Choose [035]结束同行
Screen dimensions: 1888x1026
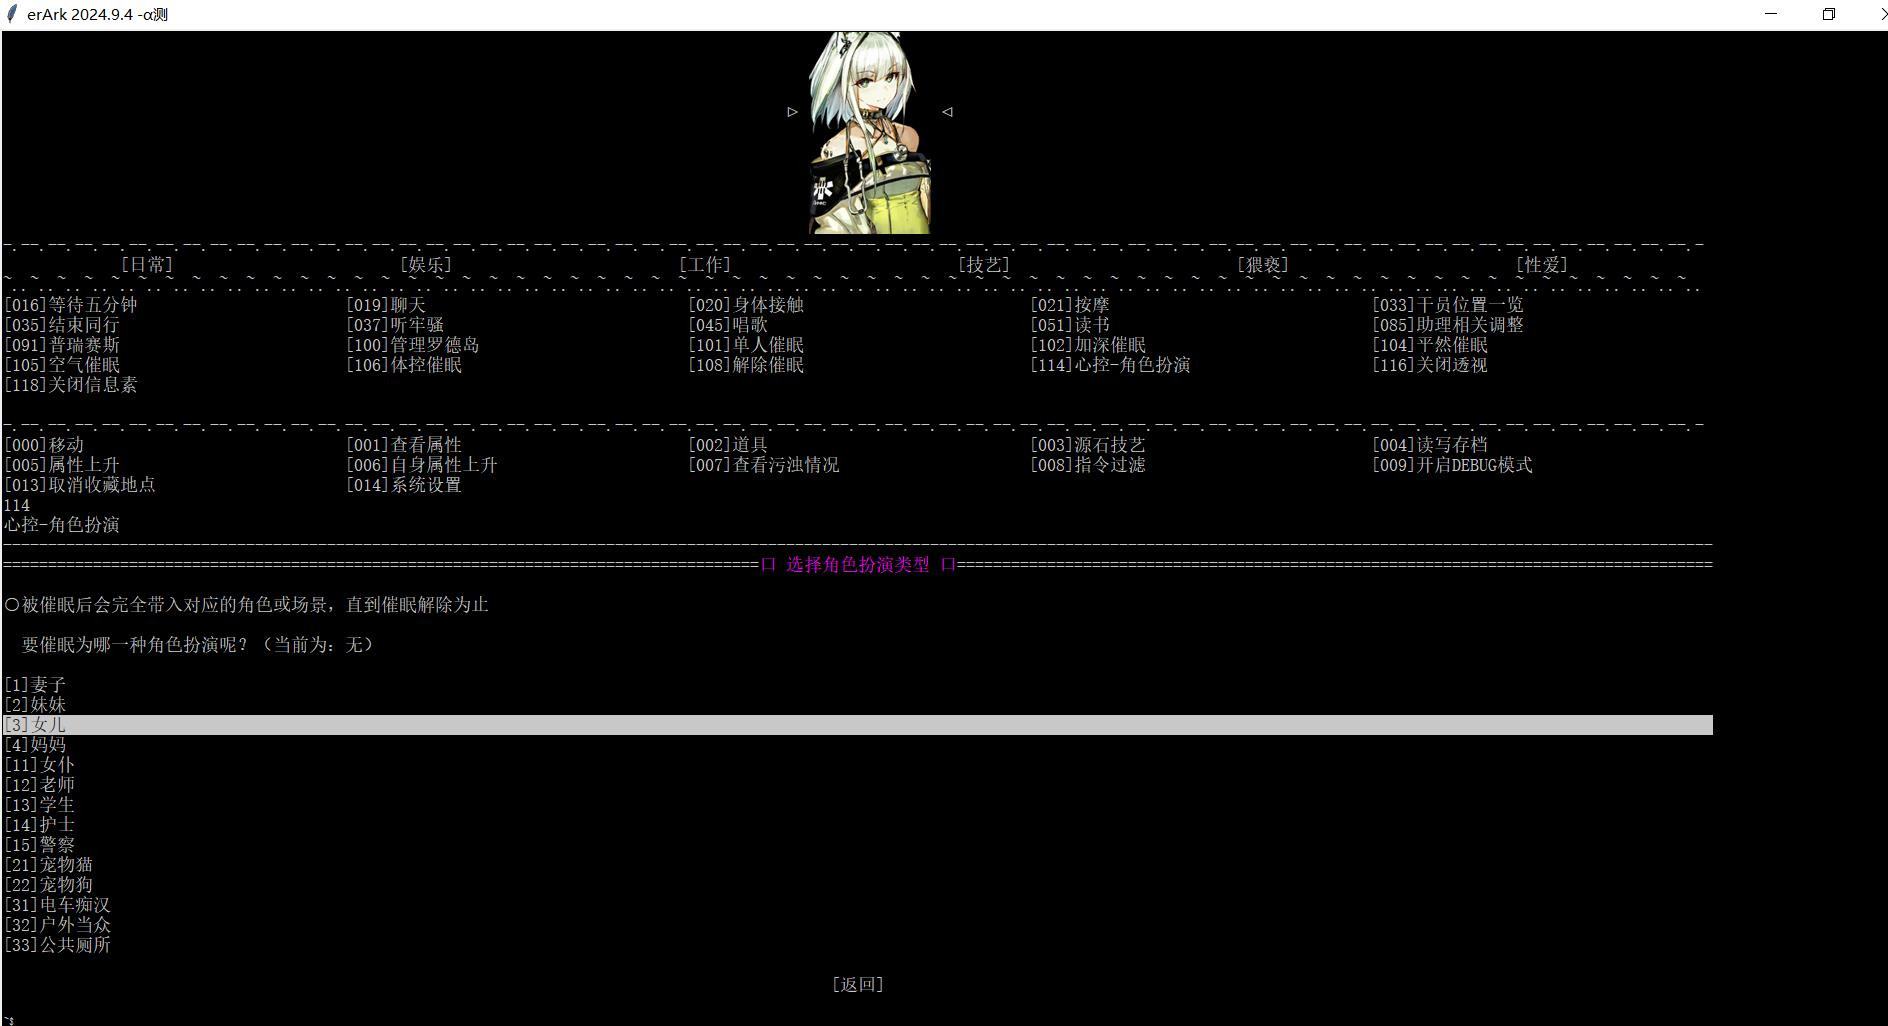click(62, 325)
